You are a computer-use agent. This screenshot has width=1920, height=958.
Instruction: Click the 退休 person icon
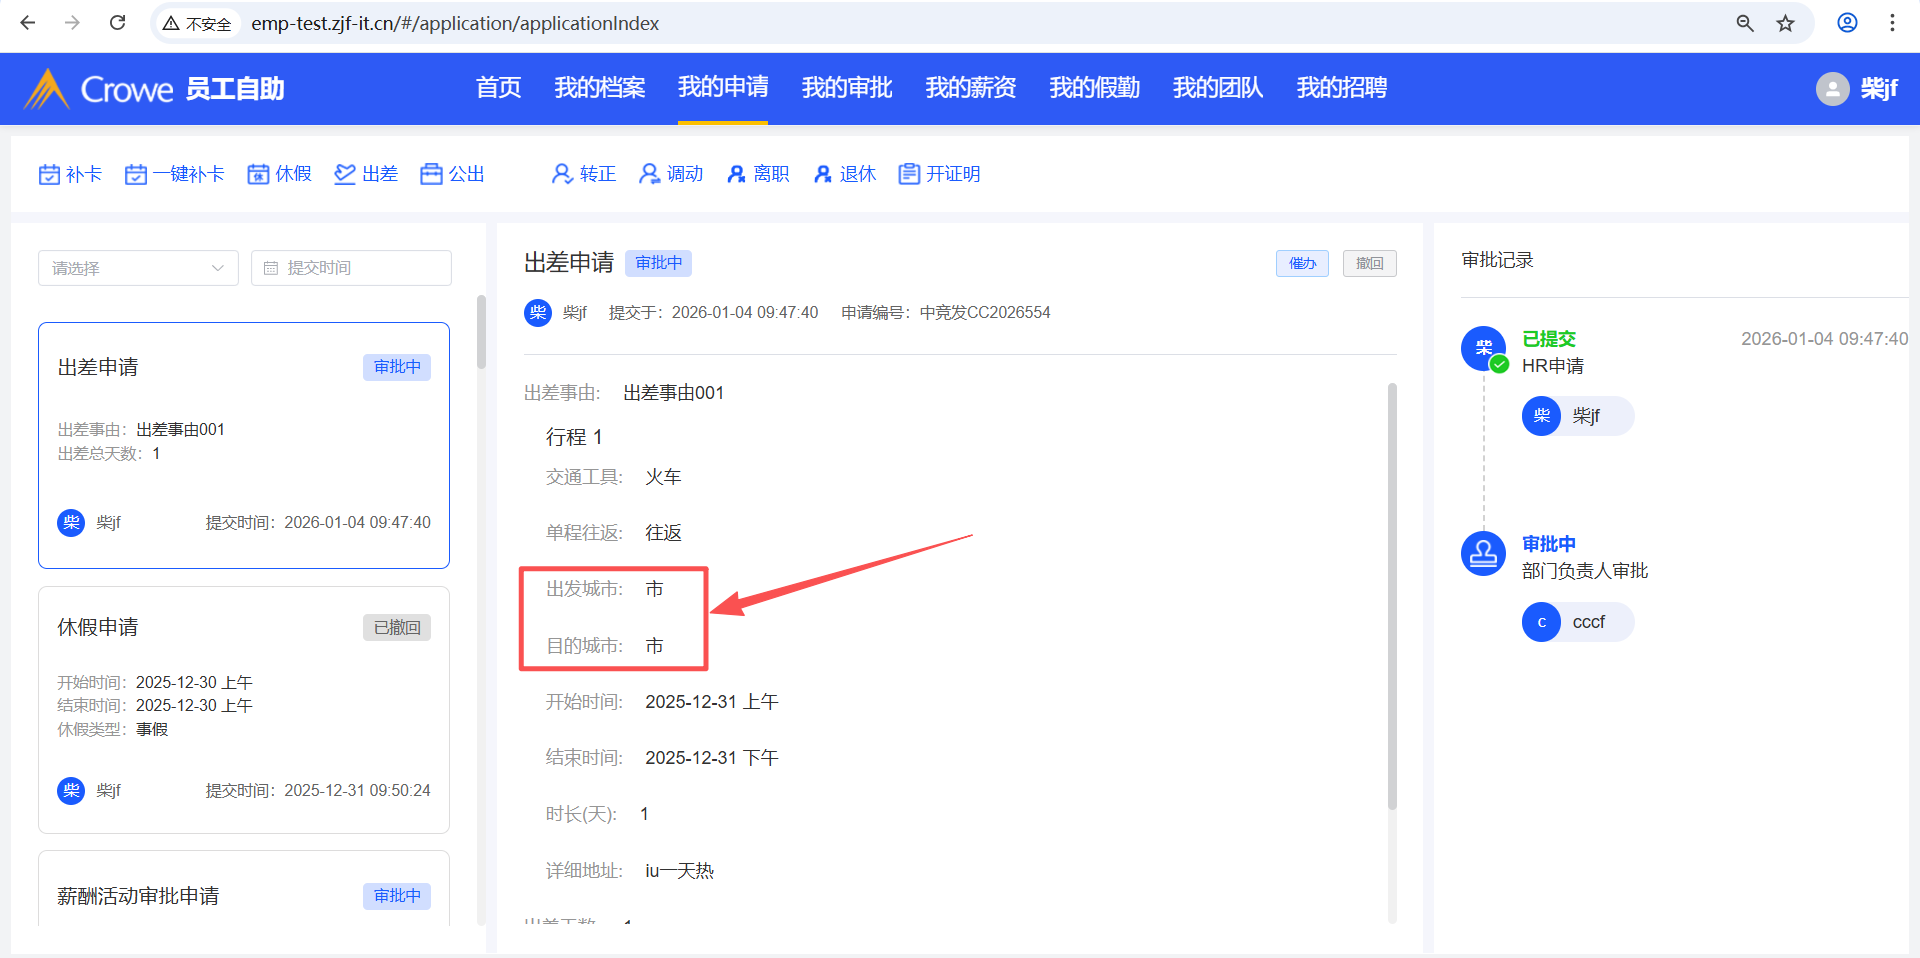tap(823, 174)
